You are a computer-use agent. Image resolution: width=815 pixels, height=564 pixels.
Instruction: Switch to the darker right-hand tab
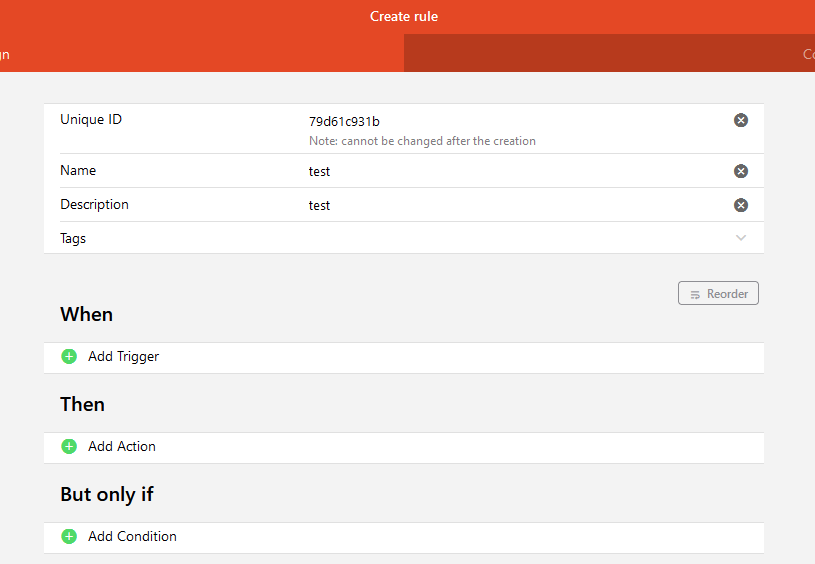coord(609,54)
